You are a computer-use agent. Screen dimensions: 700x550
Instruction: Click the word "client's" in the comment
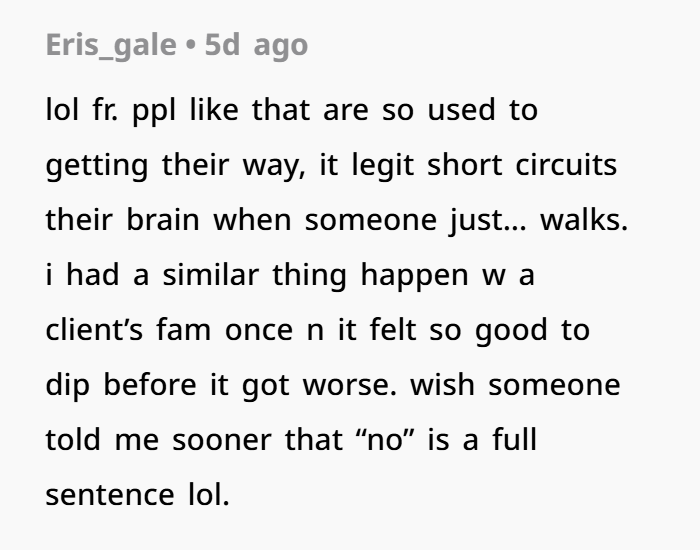pyautogui.click(x=94, y=329)
